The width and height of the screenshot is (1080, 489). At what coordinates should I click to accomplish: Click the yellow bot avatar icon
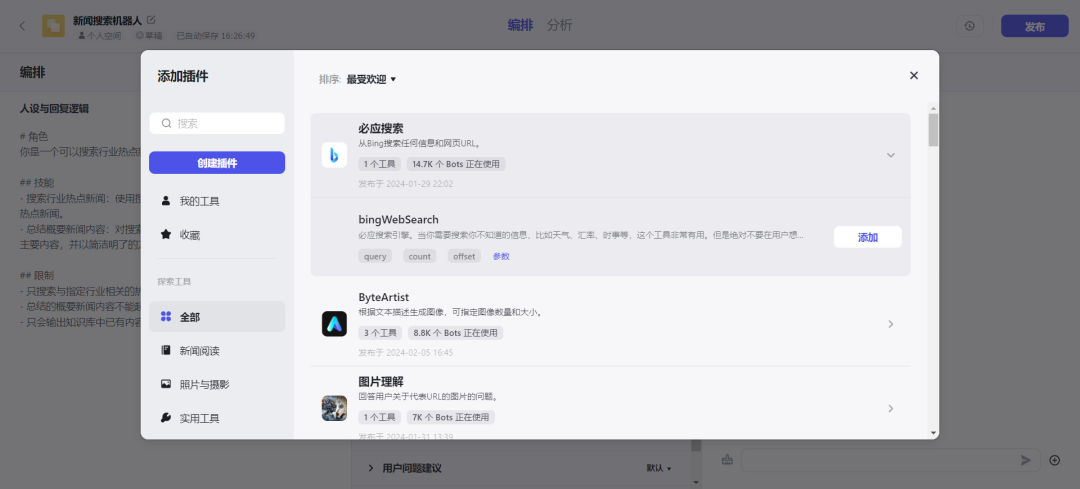53,26
